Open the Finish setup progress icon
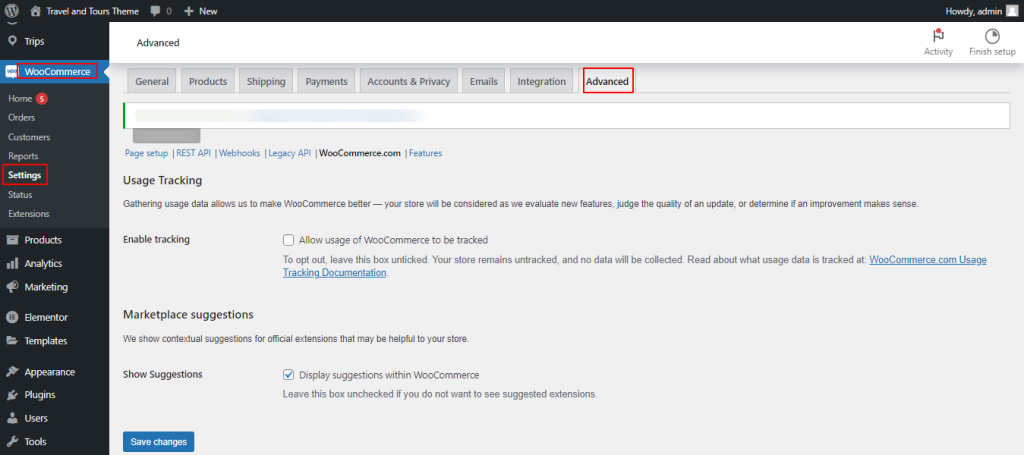Screen dimensions: 1024x455 (991, 36)
